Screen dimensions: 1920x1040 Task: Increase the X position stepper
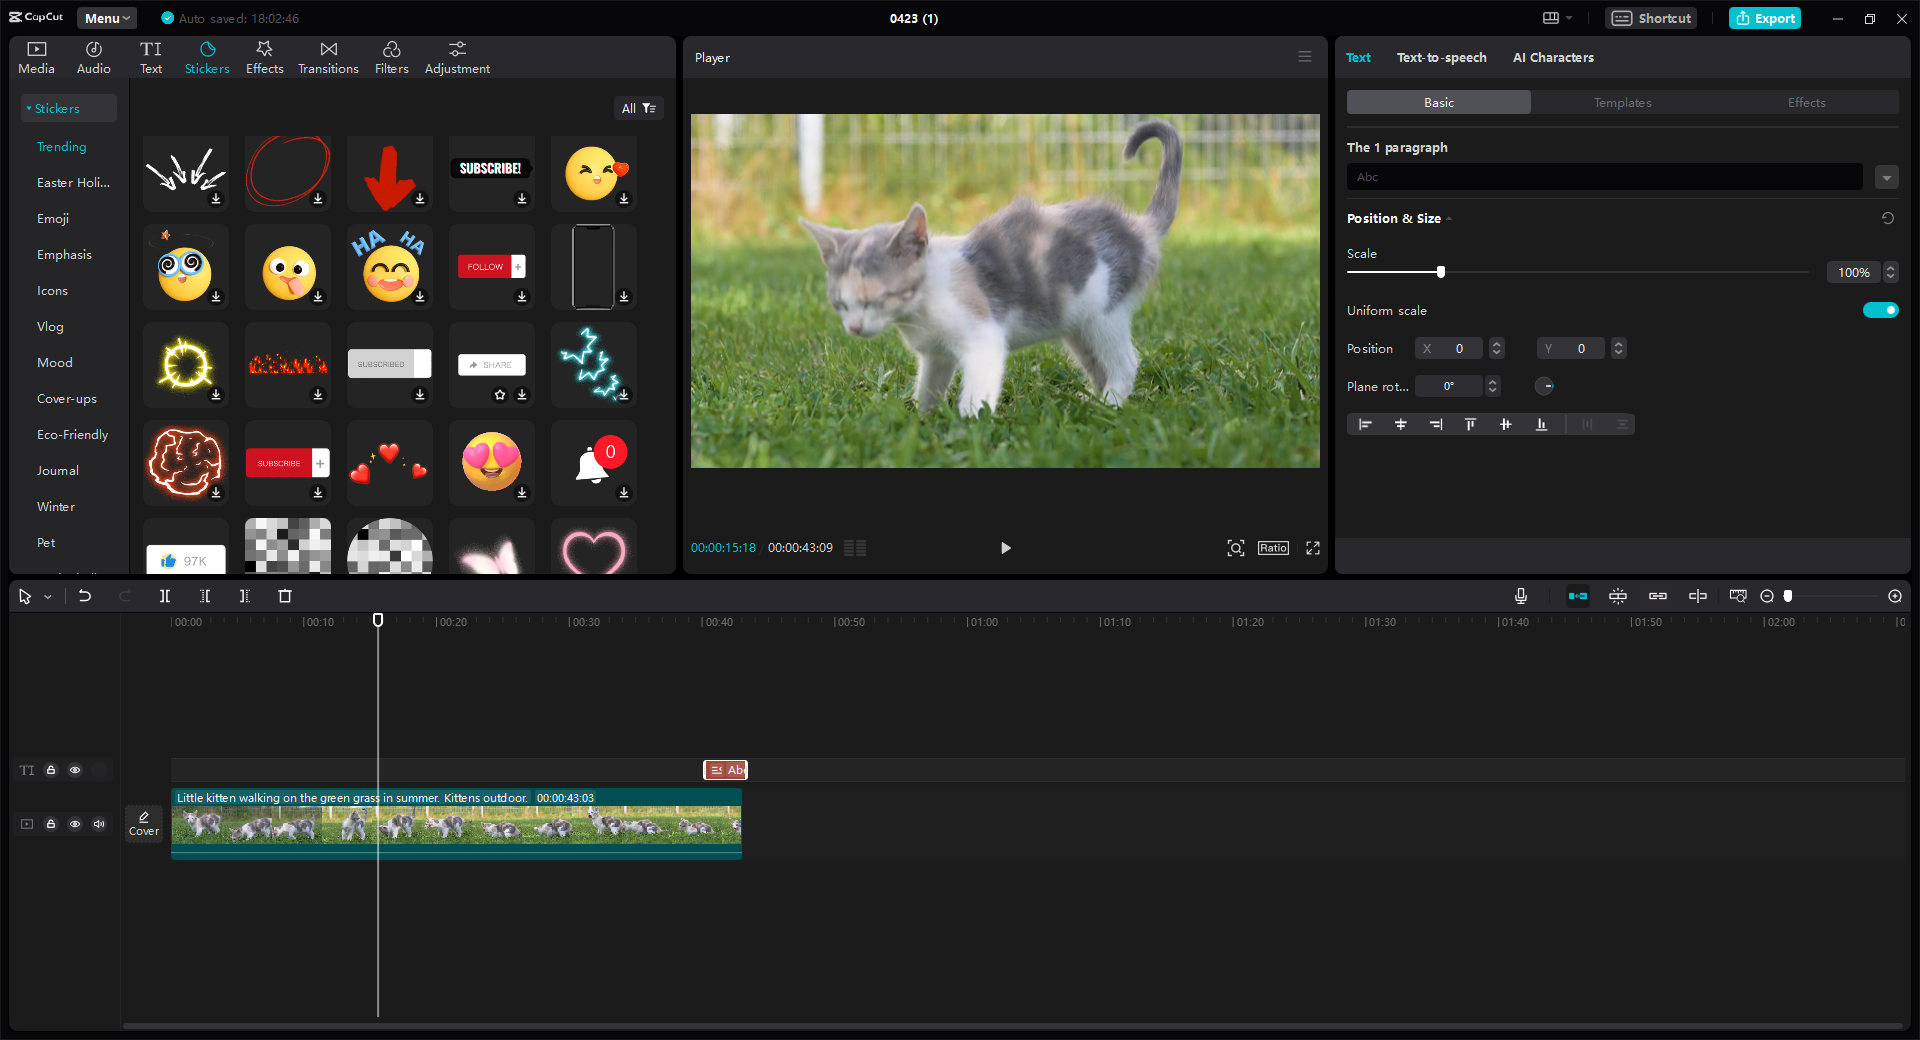click(1496, 344)
